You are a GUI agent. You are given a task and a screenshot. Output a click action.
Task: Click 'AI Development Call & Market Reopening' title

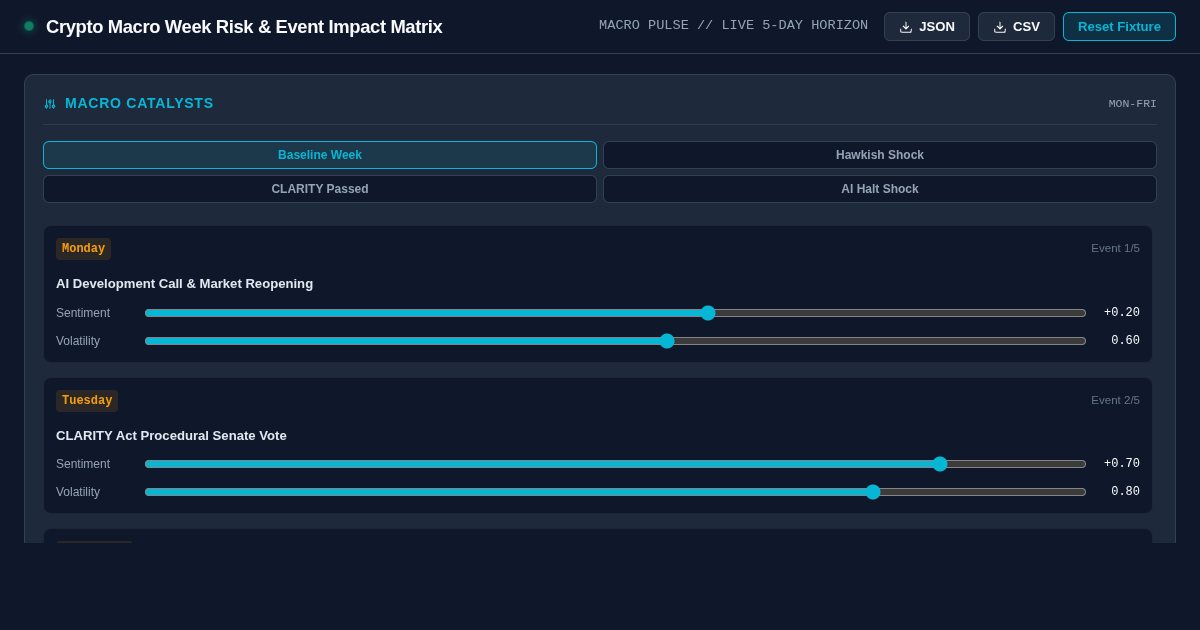[184, 284]
